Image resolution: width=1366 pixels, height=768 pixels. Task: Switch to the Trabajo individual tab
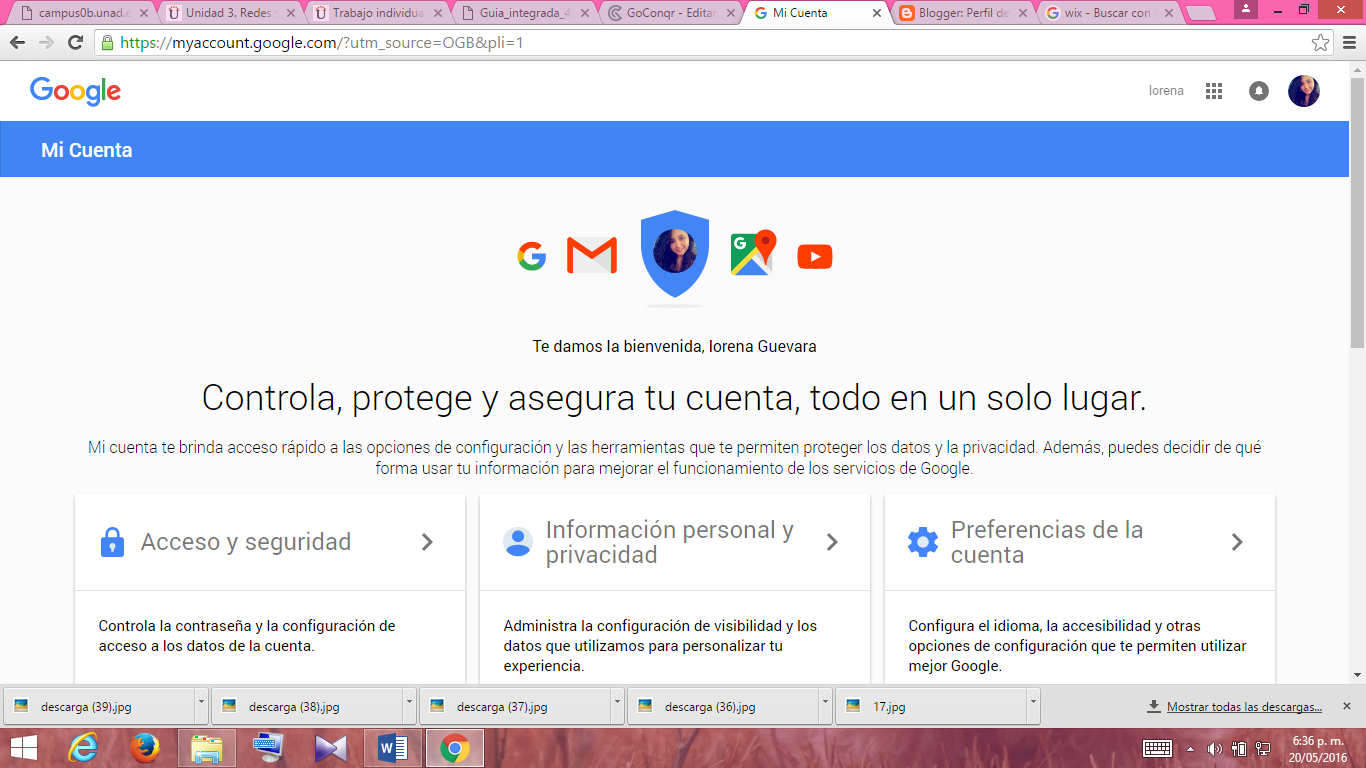(x=376, y=14)
